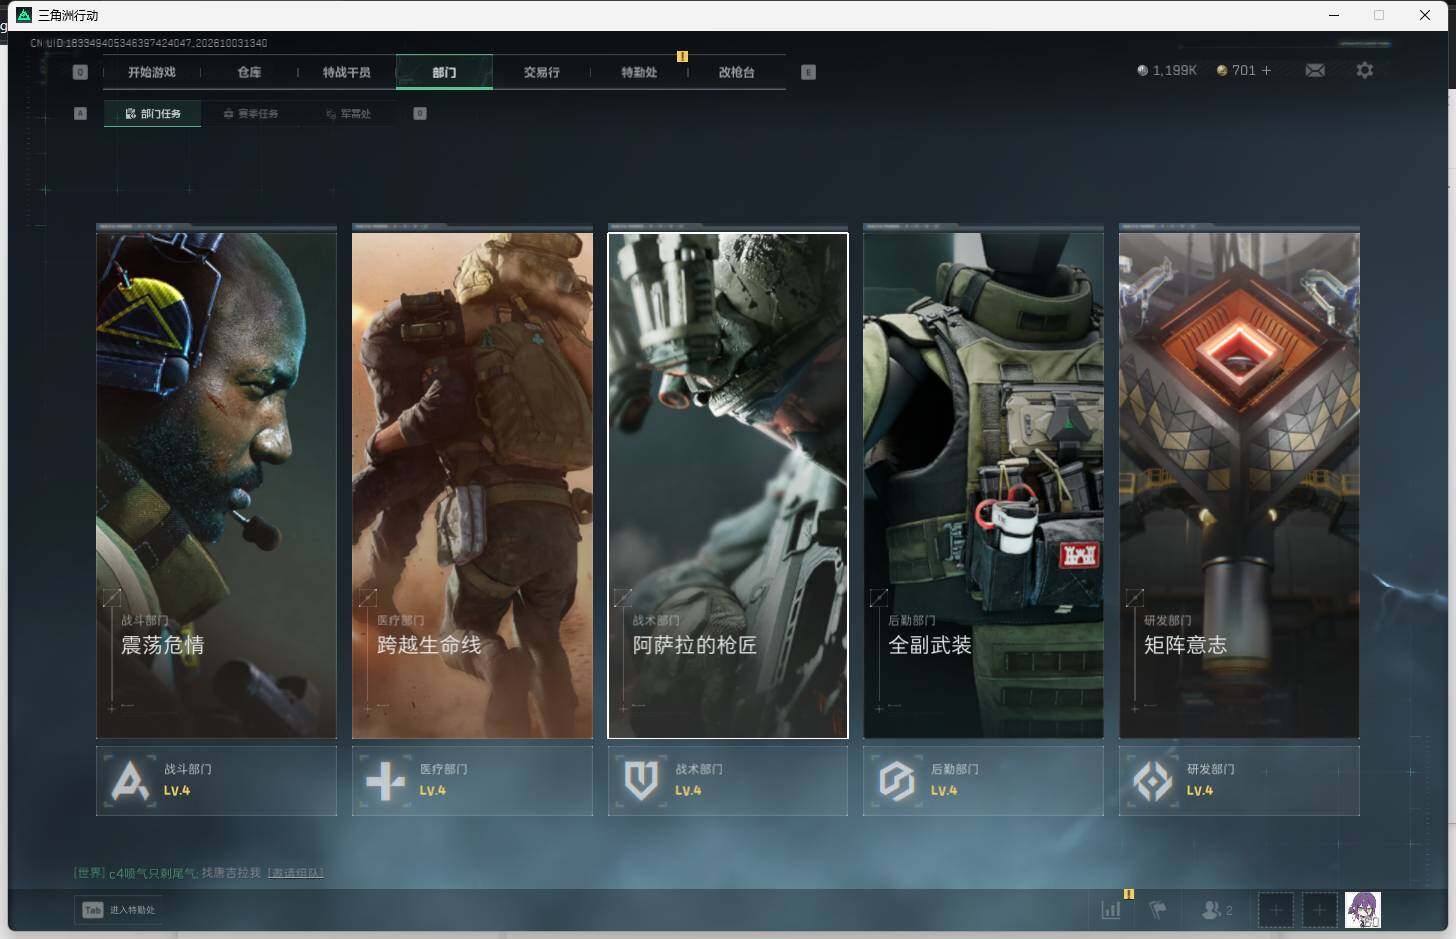Select the 战术部门 LV.4 shield icon
The width and height of the screenshot is (1456, 939).
[x=641, y=780]
